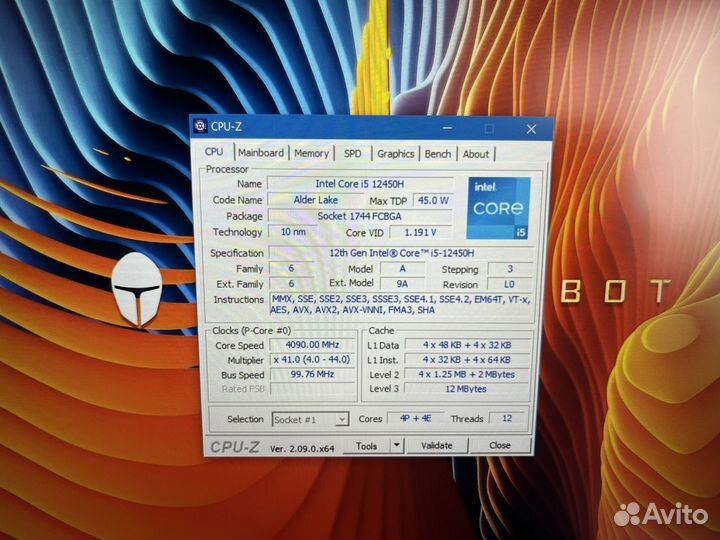Open the Bench tab
This screenshot has height=540, width=720.
(438, 154)
